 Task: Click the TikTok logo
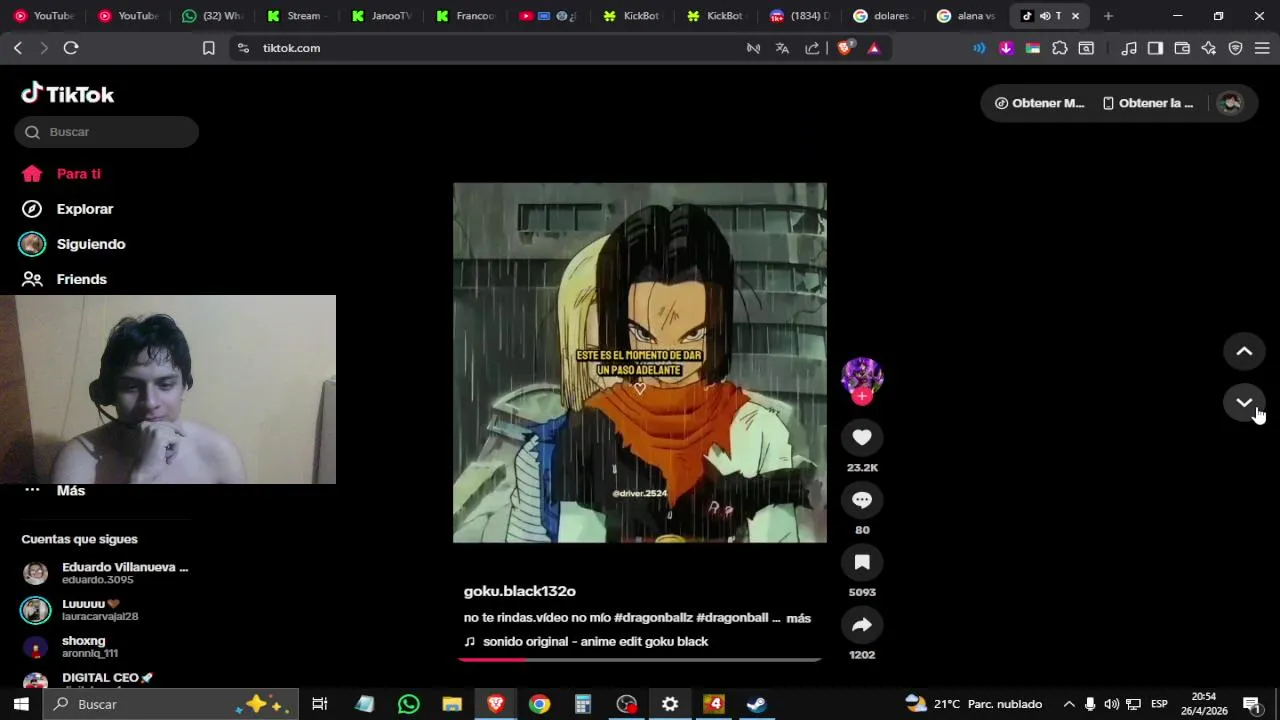[68, 94]
